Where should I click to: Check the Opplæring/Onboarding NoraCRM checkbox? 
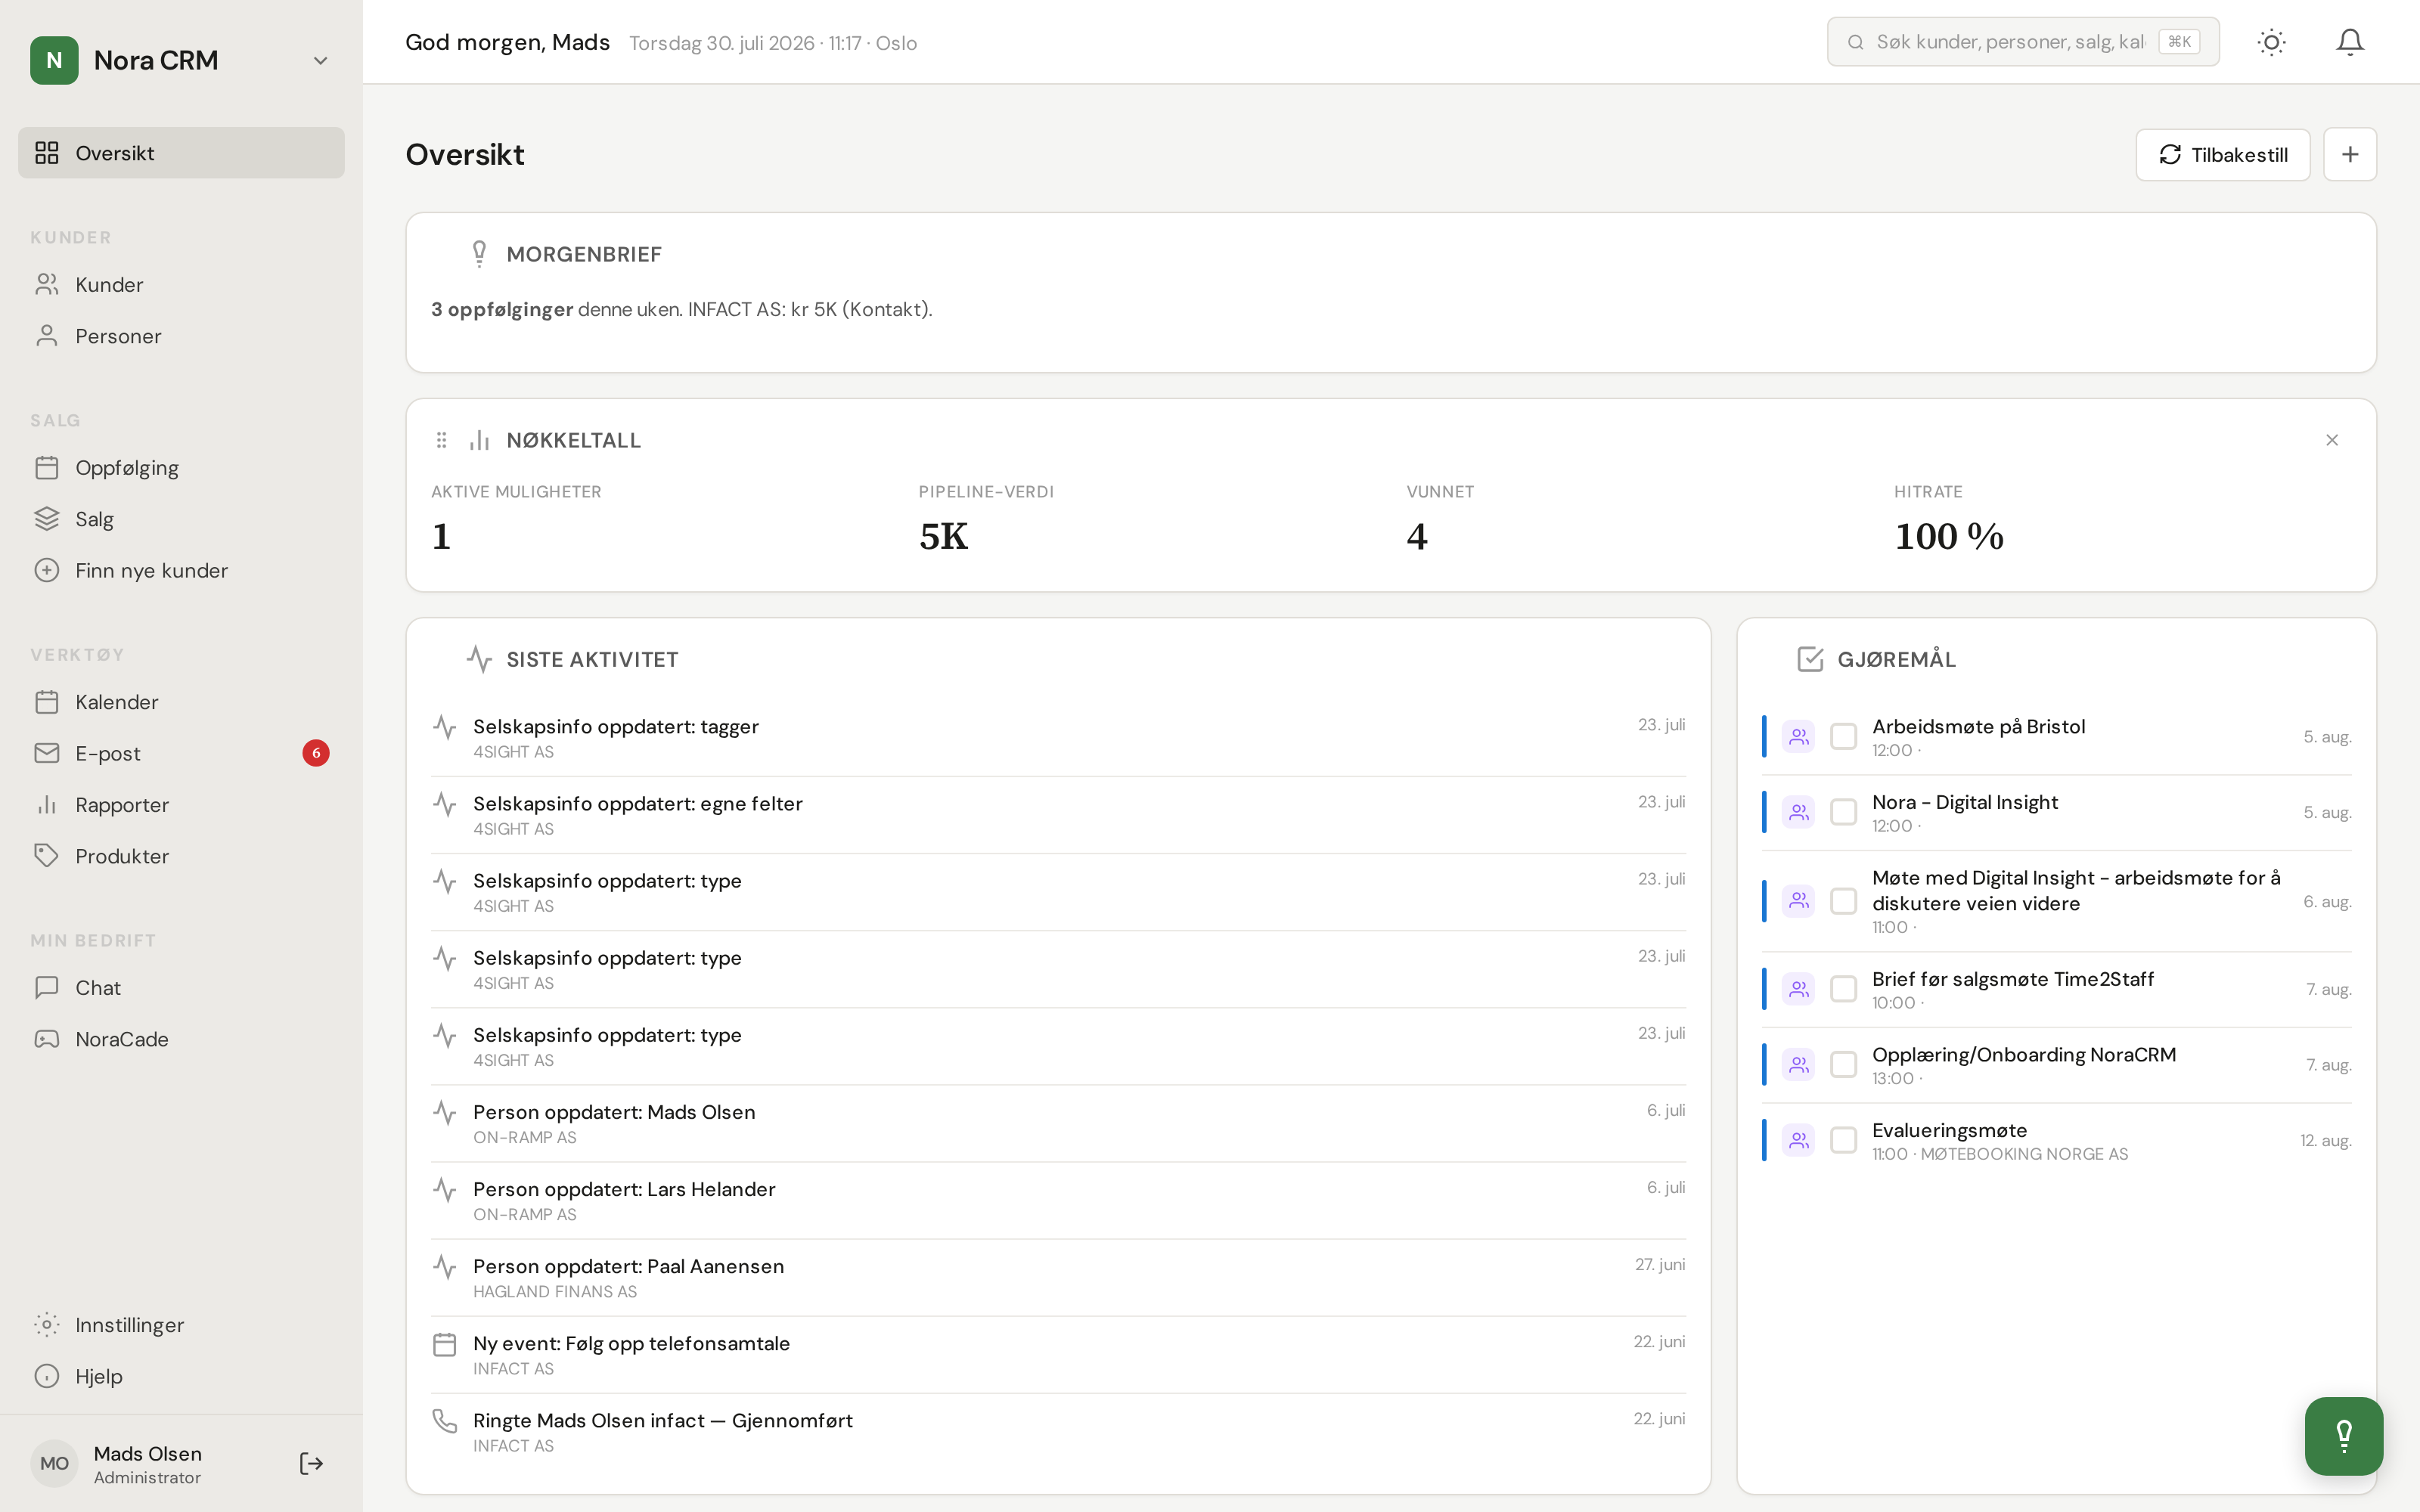[1843, 1065]
